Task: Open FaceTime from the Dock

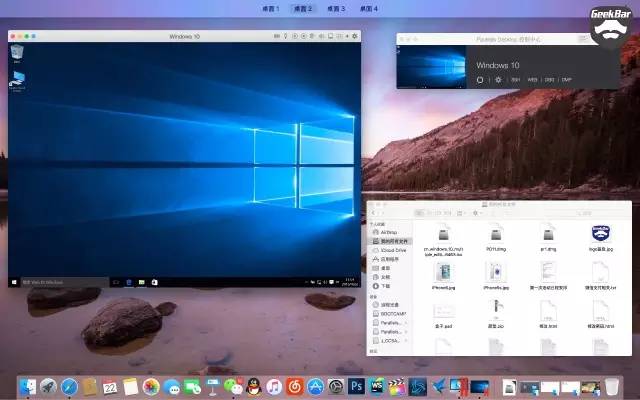Action: pyautogui.click(x=192, y=387)
